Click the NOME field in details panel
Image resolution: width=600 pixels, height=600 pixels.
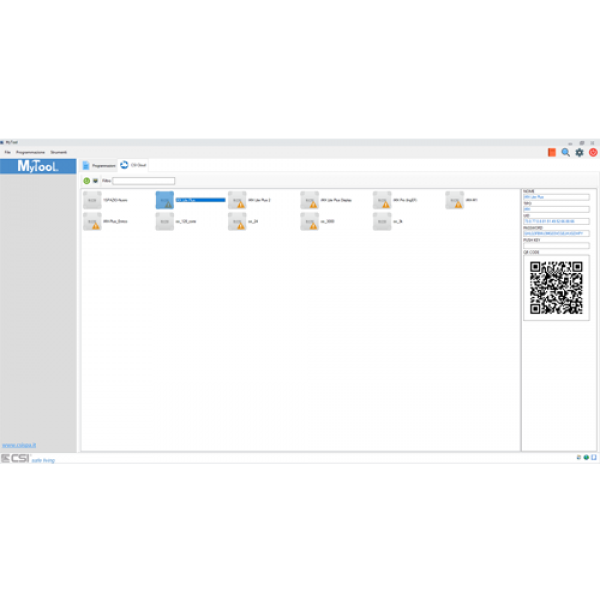[556, 197]
